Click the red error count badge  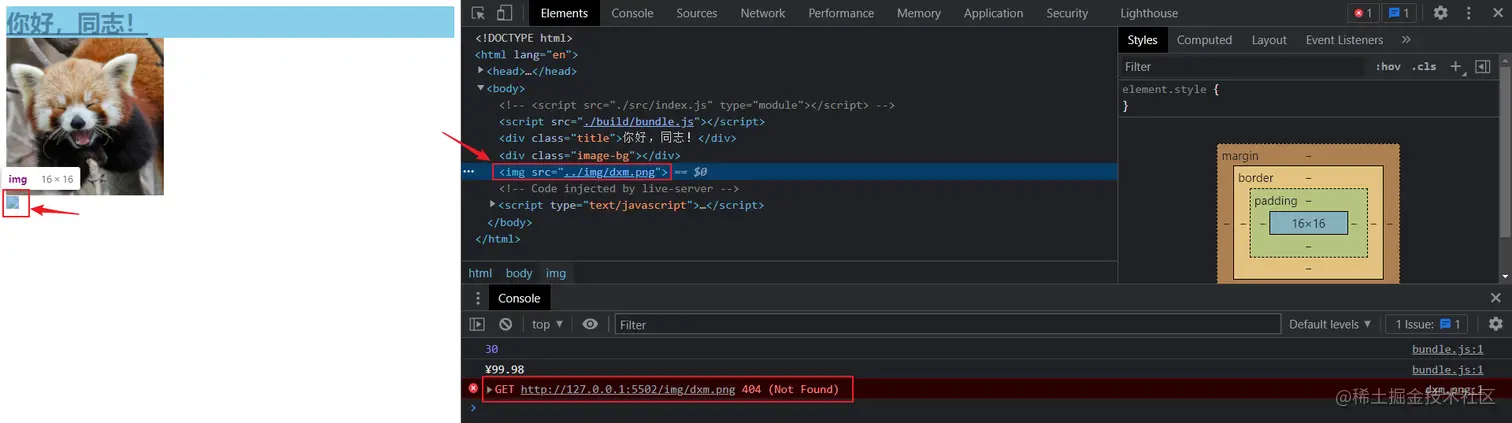click(x=1362, y=13)
